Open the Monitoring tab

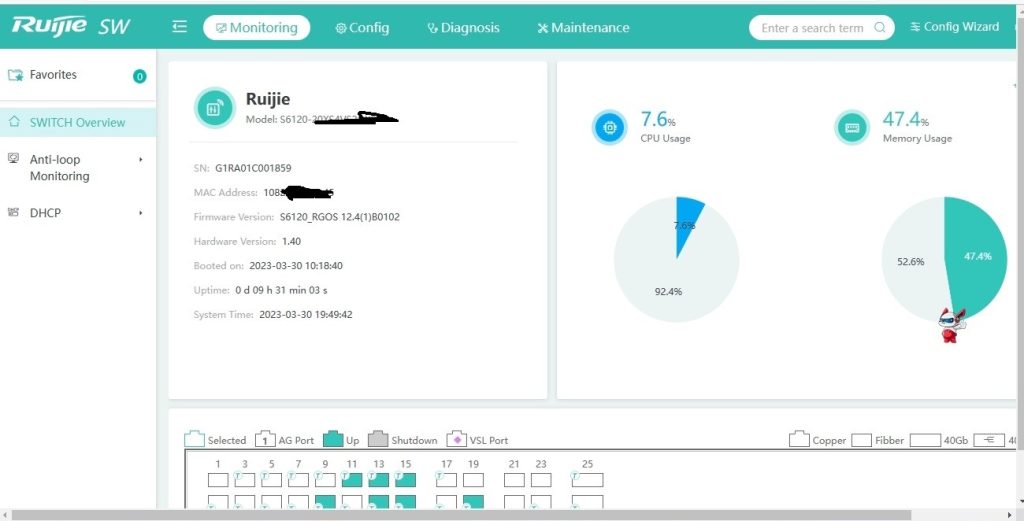click(257, 27)
